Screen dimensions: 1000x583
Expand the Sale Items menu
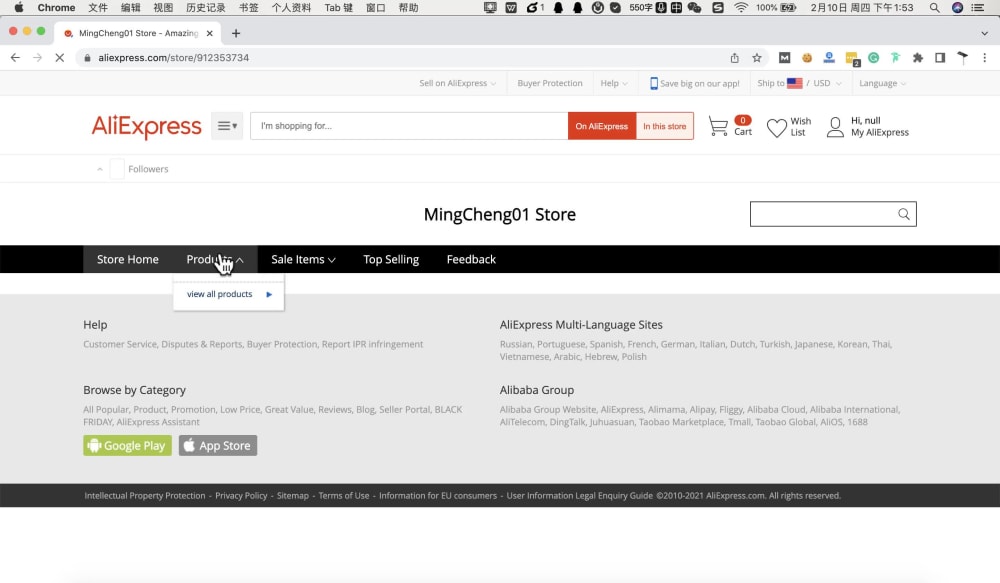[303, 259]
